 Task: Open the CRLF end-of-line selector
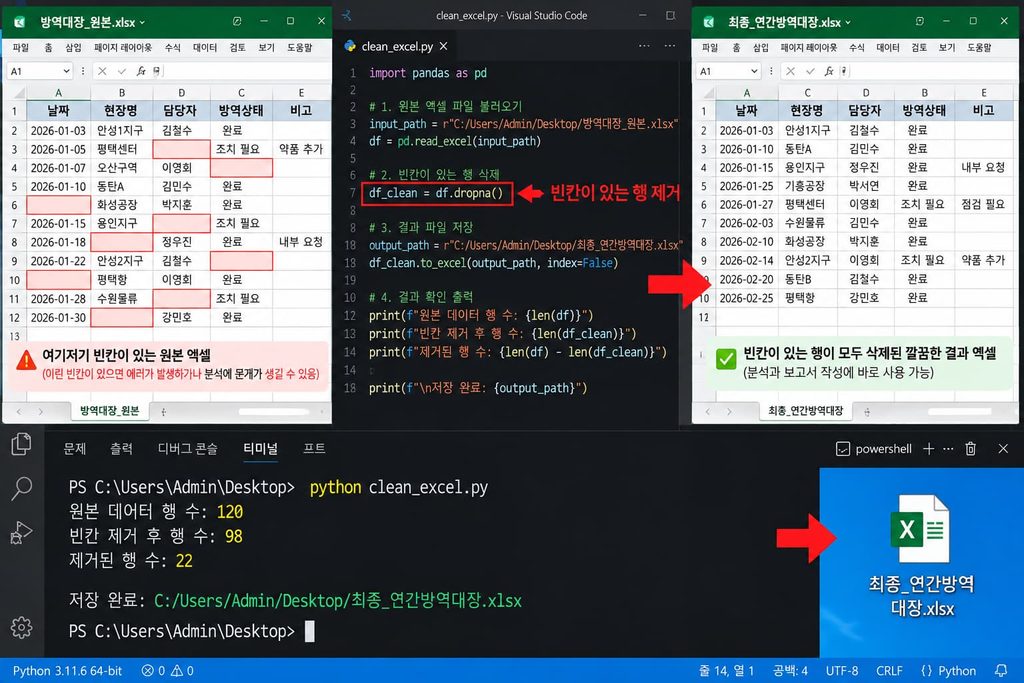coord(889,671)
